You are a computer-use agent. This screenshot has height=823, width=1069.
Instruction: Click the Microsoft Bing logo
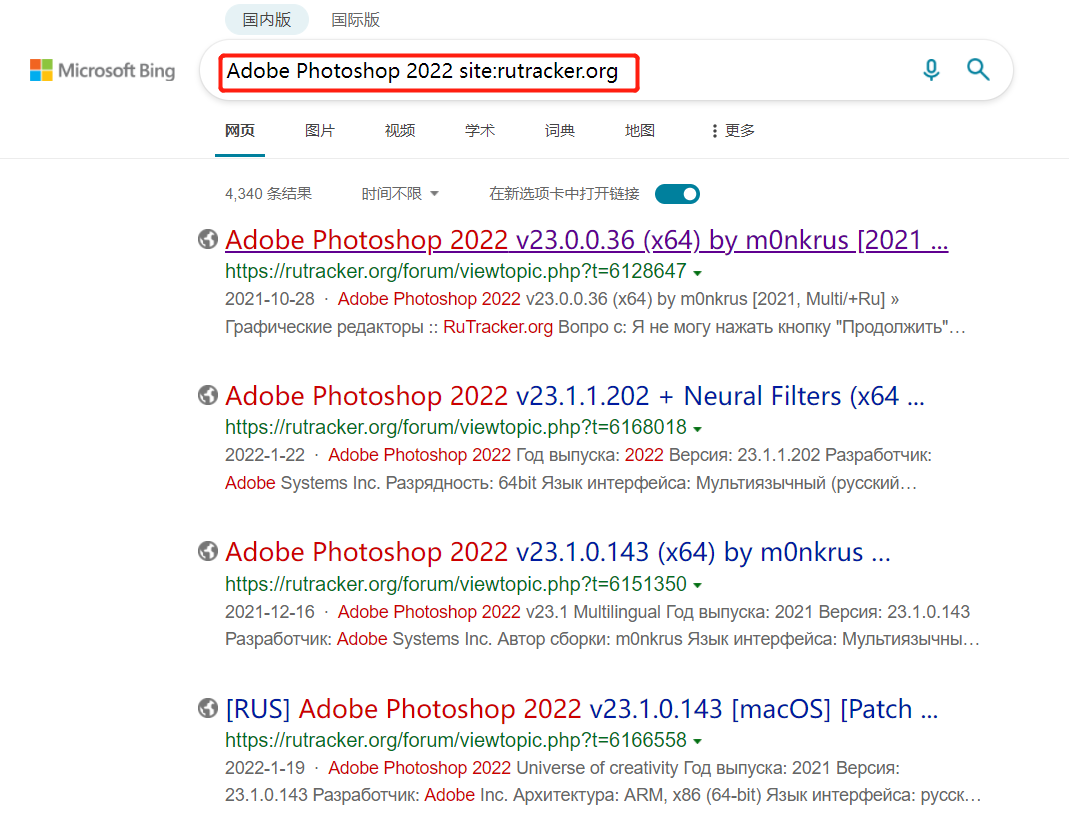tap(102, 70)
